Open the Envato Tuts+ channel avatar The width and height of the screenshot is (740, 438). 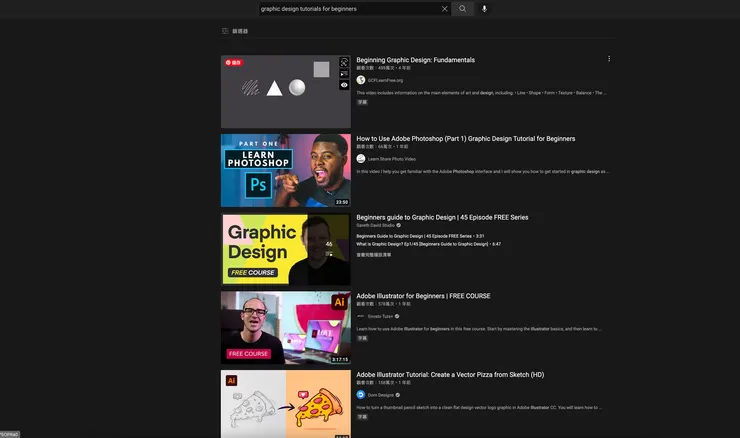pyautogui.click(x=361, y=316)
